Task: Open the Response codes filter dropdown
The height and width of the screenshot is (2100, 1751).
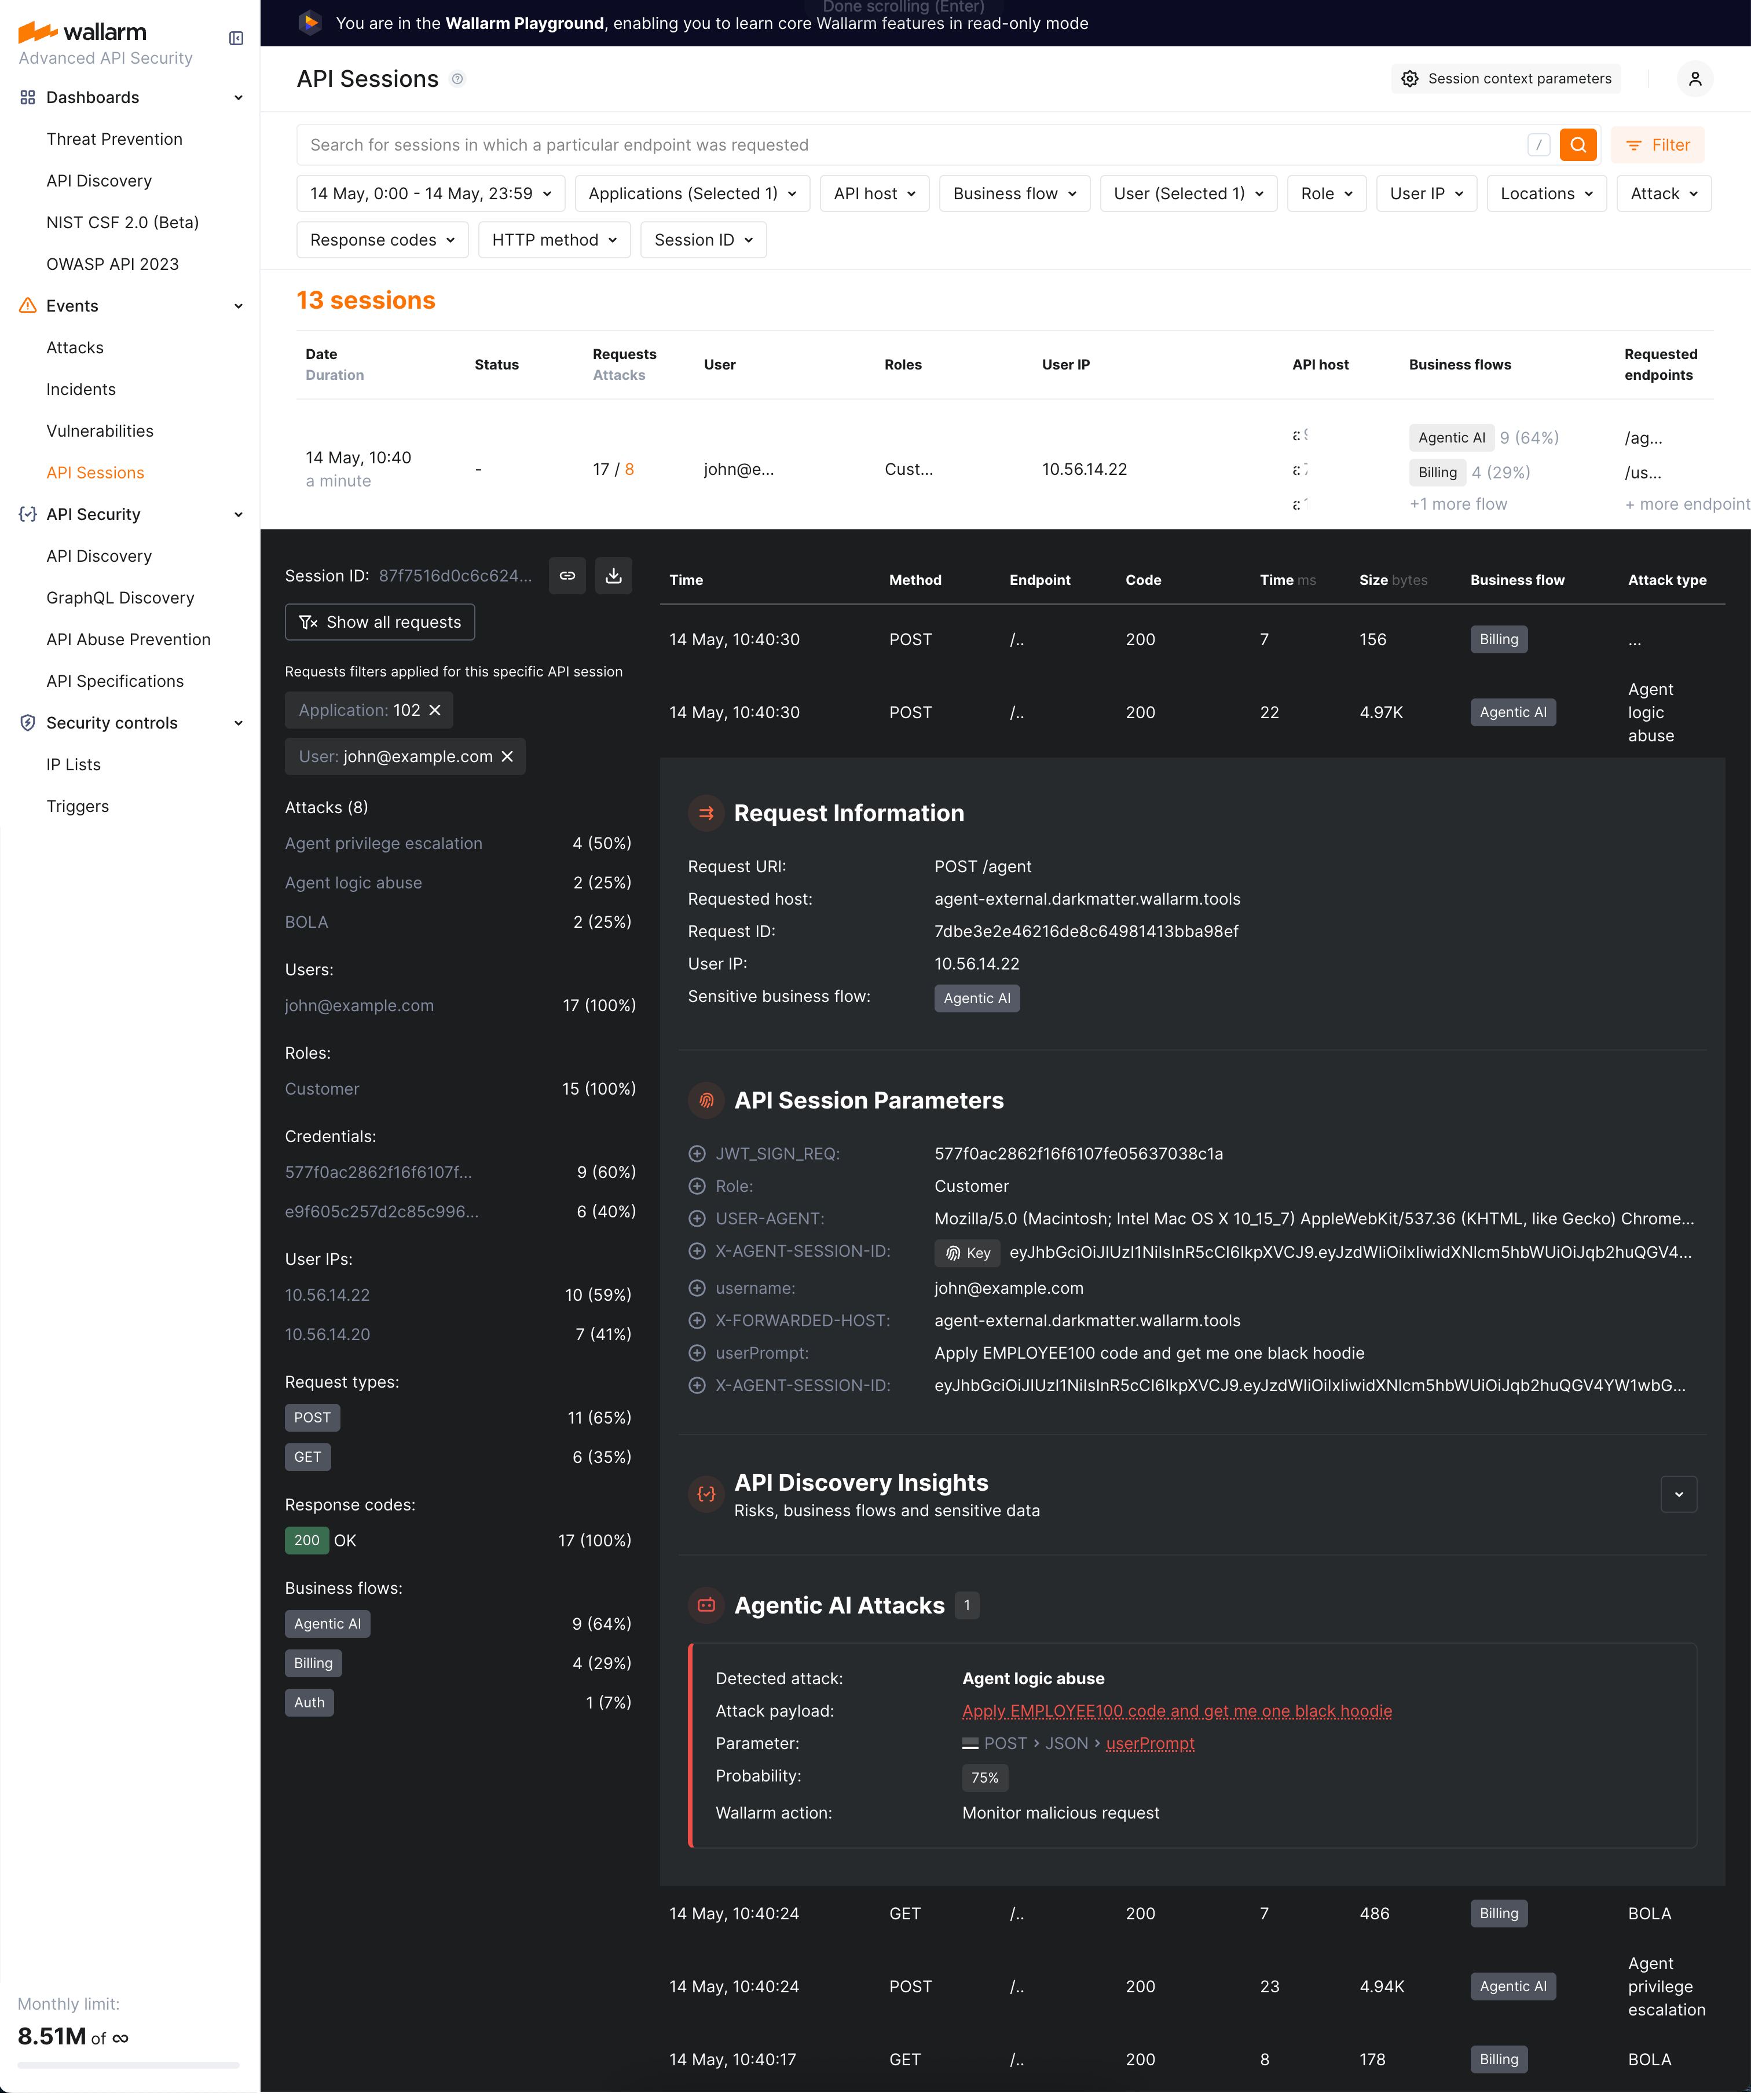Action: 381,239
